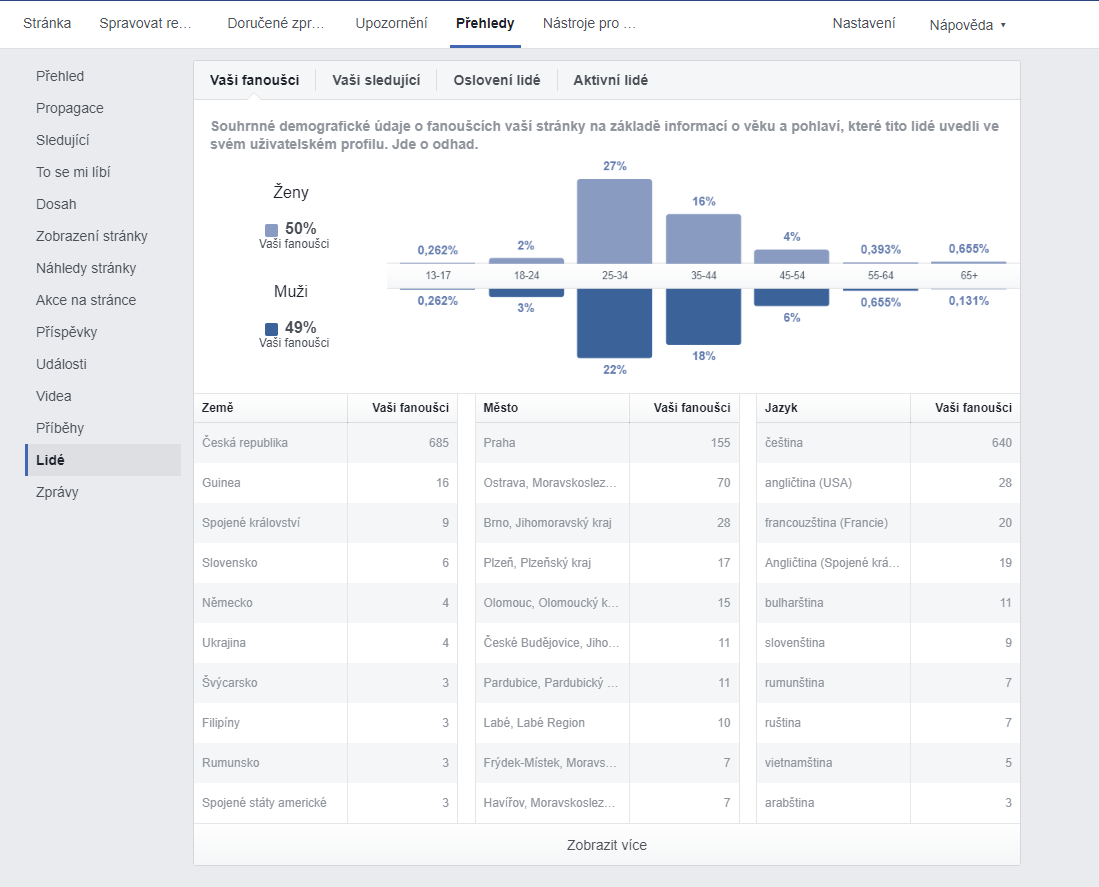Switch to Vaši sledující tab
Screen dimensions: 1099x887
pos(376,80)
